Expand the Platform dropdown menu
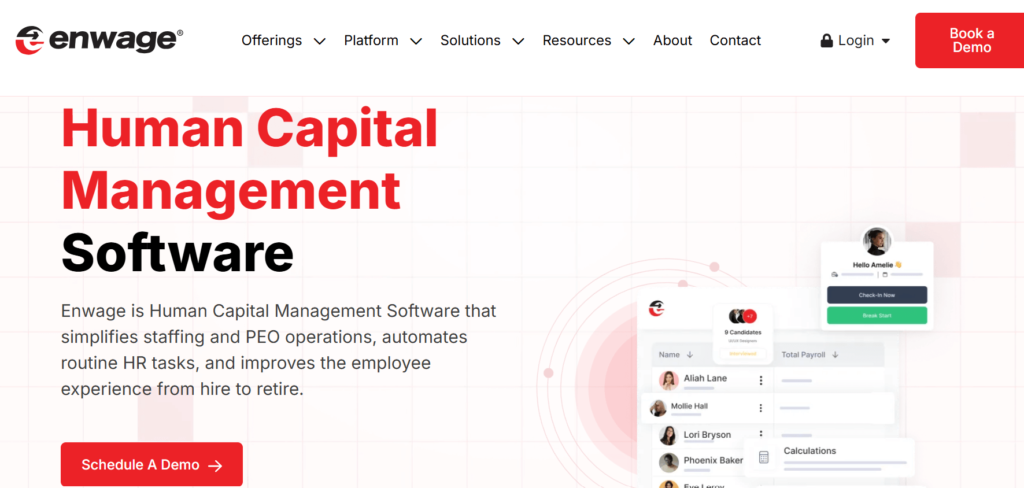The width and height of the screenshot is (1024, 488). pyautogui.click(x=416, y=41)
